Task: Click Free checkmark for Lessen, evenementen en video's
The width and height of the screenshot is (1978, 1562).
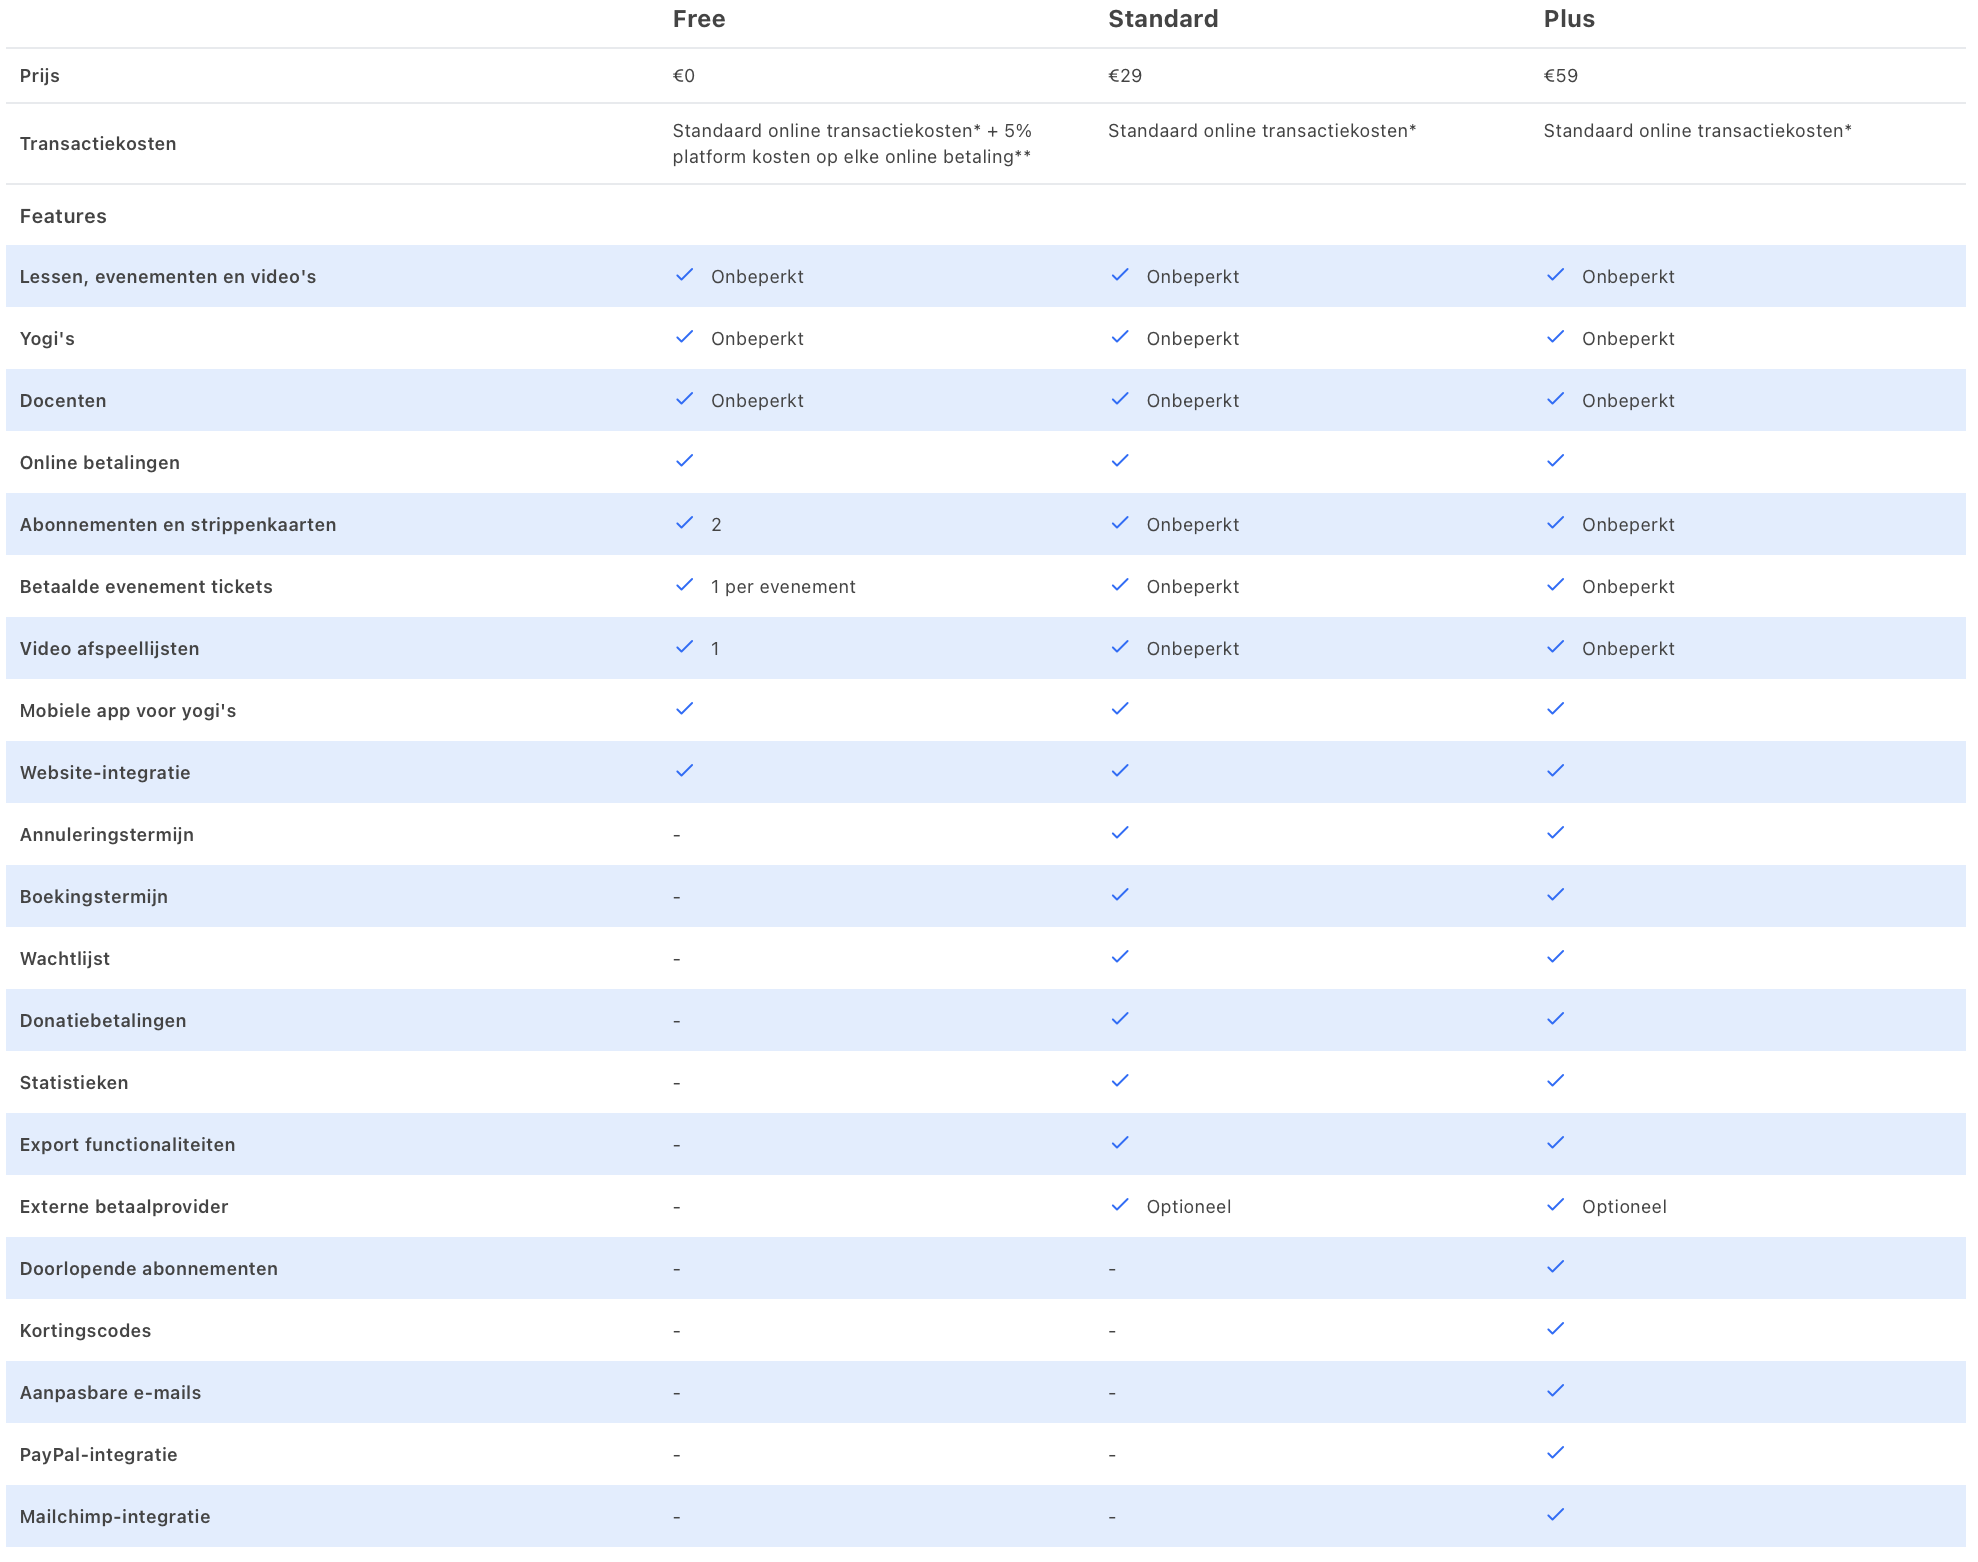Action: tap(684, 275)
